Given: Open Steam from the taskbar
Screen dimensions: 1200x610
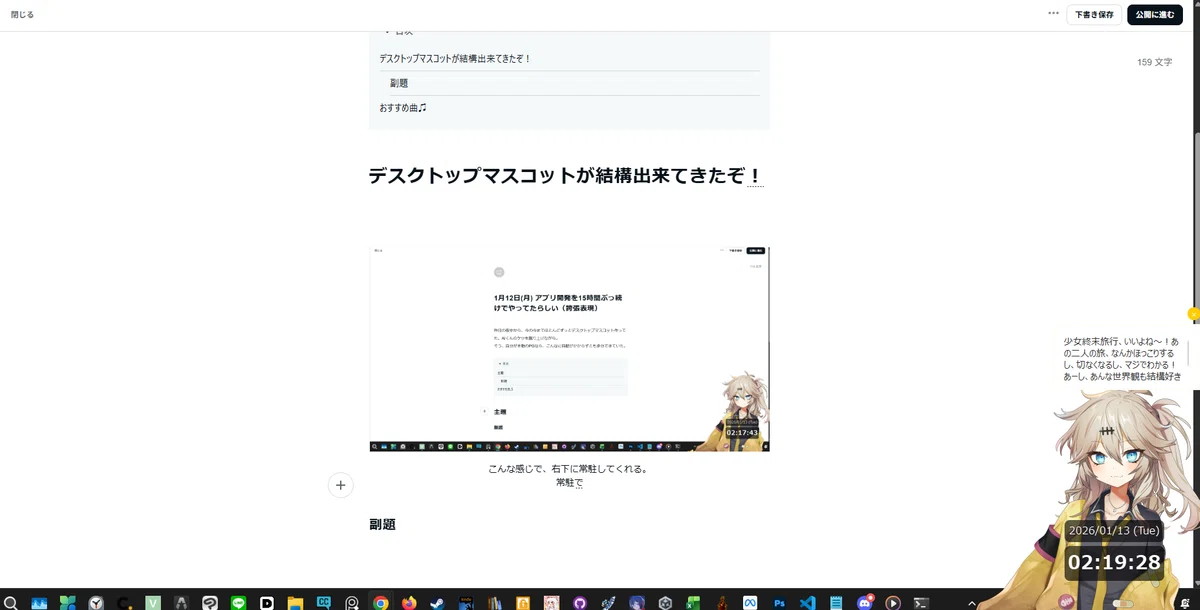Looking at the screenshot, I should [437, 603].
